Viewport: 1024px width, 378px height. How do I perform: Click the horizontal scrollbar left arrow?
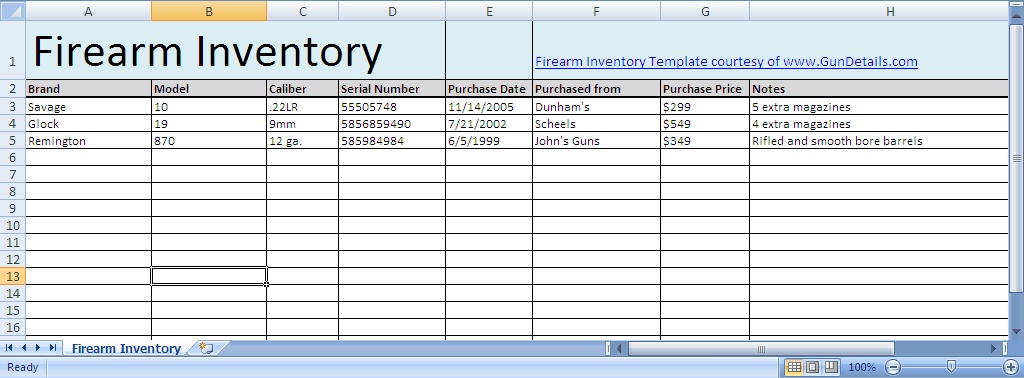coord(619,349)
